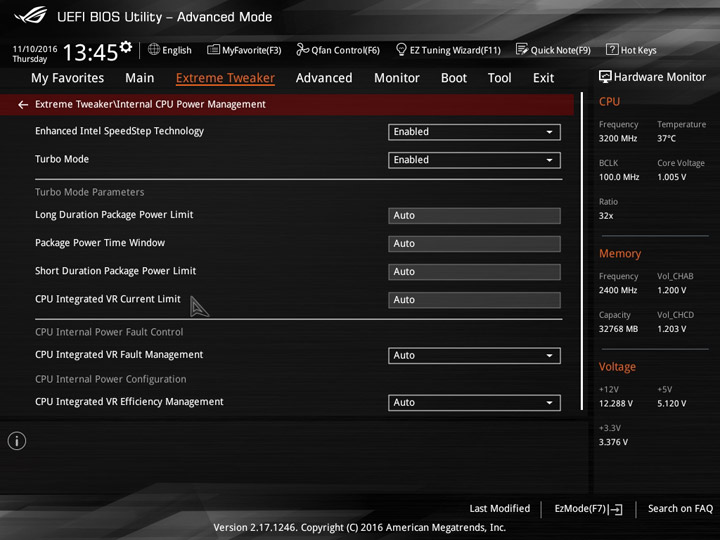Click Last Modified button
Image resolution: width=720 pixels, height=540 pixels.
(500, 508)
